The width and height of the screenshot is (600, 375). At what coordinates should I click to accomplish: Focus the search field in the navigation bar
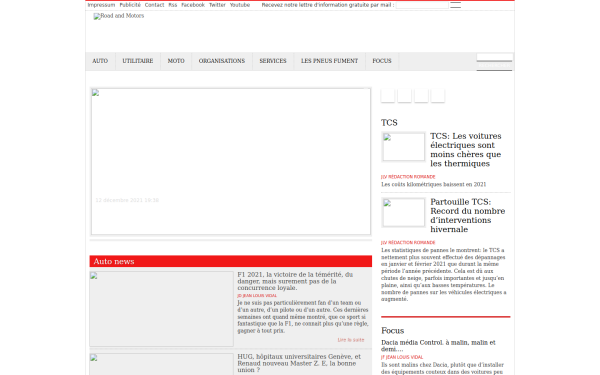[x=494, y=57]
